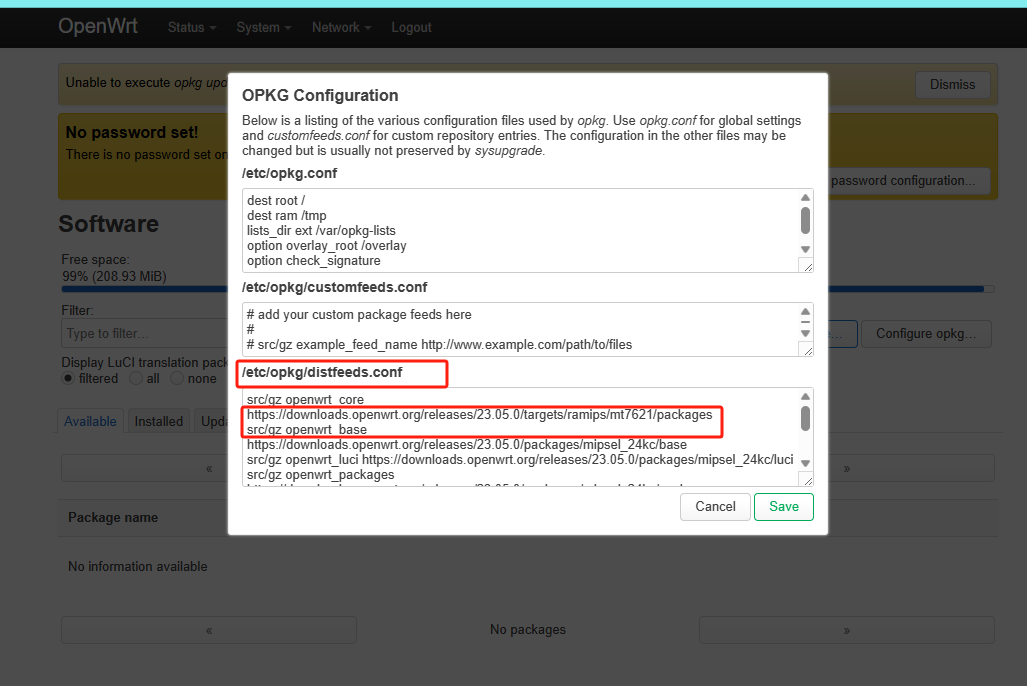Click scroll-down arrow of customfeeds.conf textarea
This screenshot has height=686, width=1027.
click(x=806, y=333)
